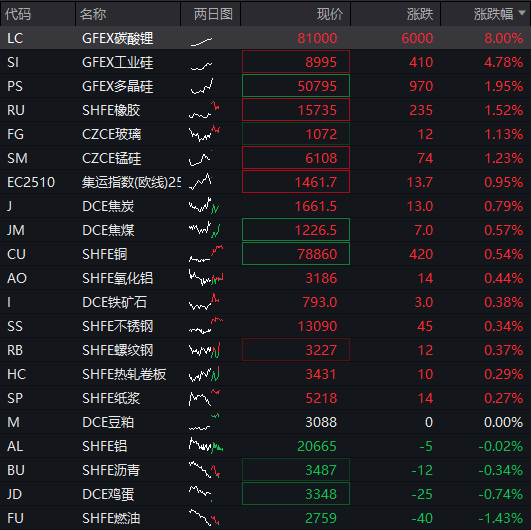Click the boxed price 3487

(x=296, y=470)
